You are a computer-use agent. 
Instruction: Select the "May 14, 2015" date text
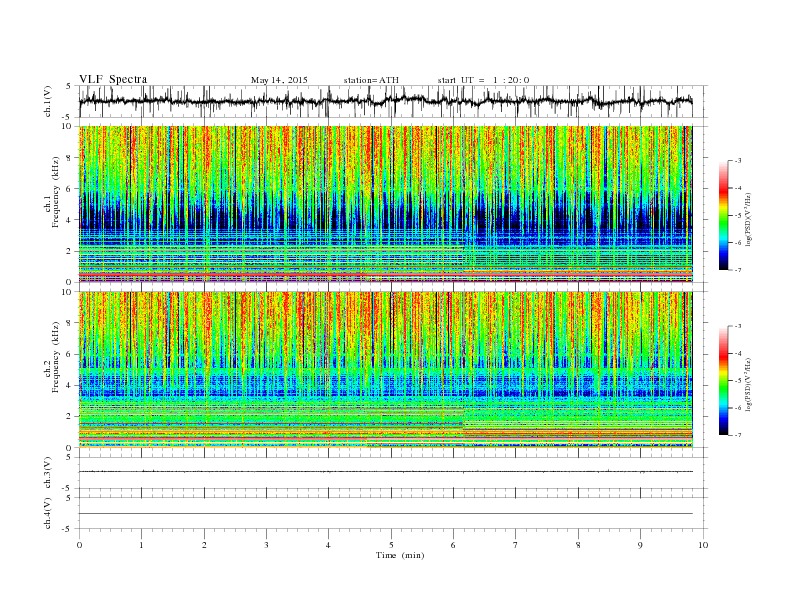tap(279, 80)
